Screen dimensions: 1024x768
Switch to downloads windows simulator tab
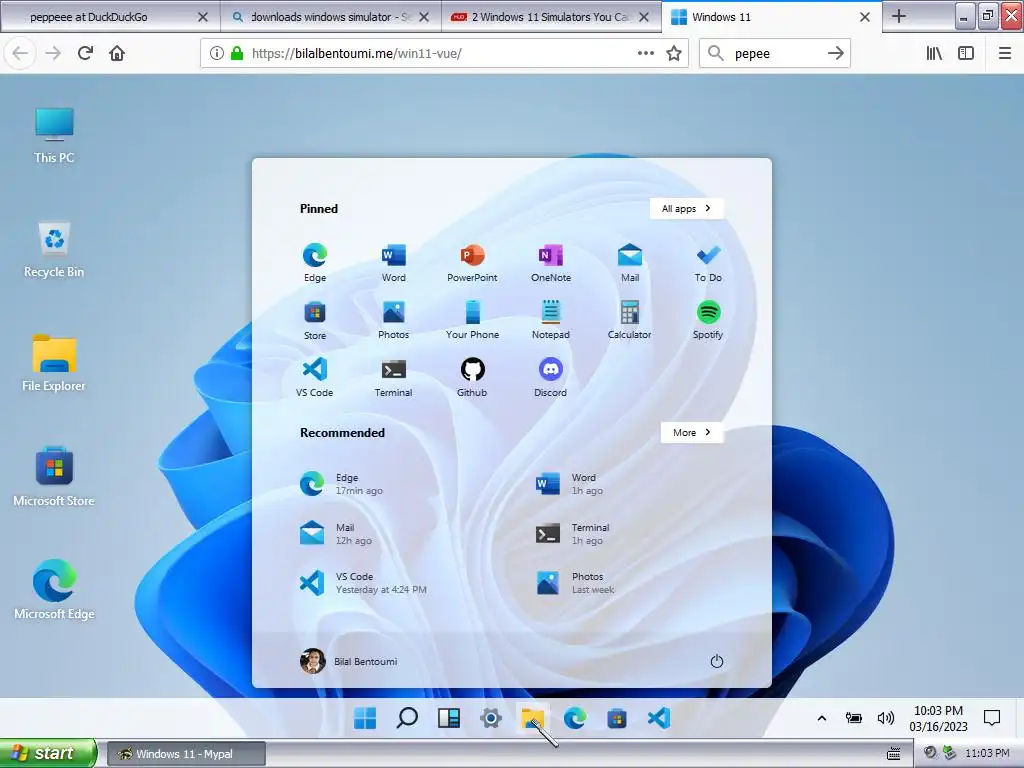(330, 17)
